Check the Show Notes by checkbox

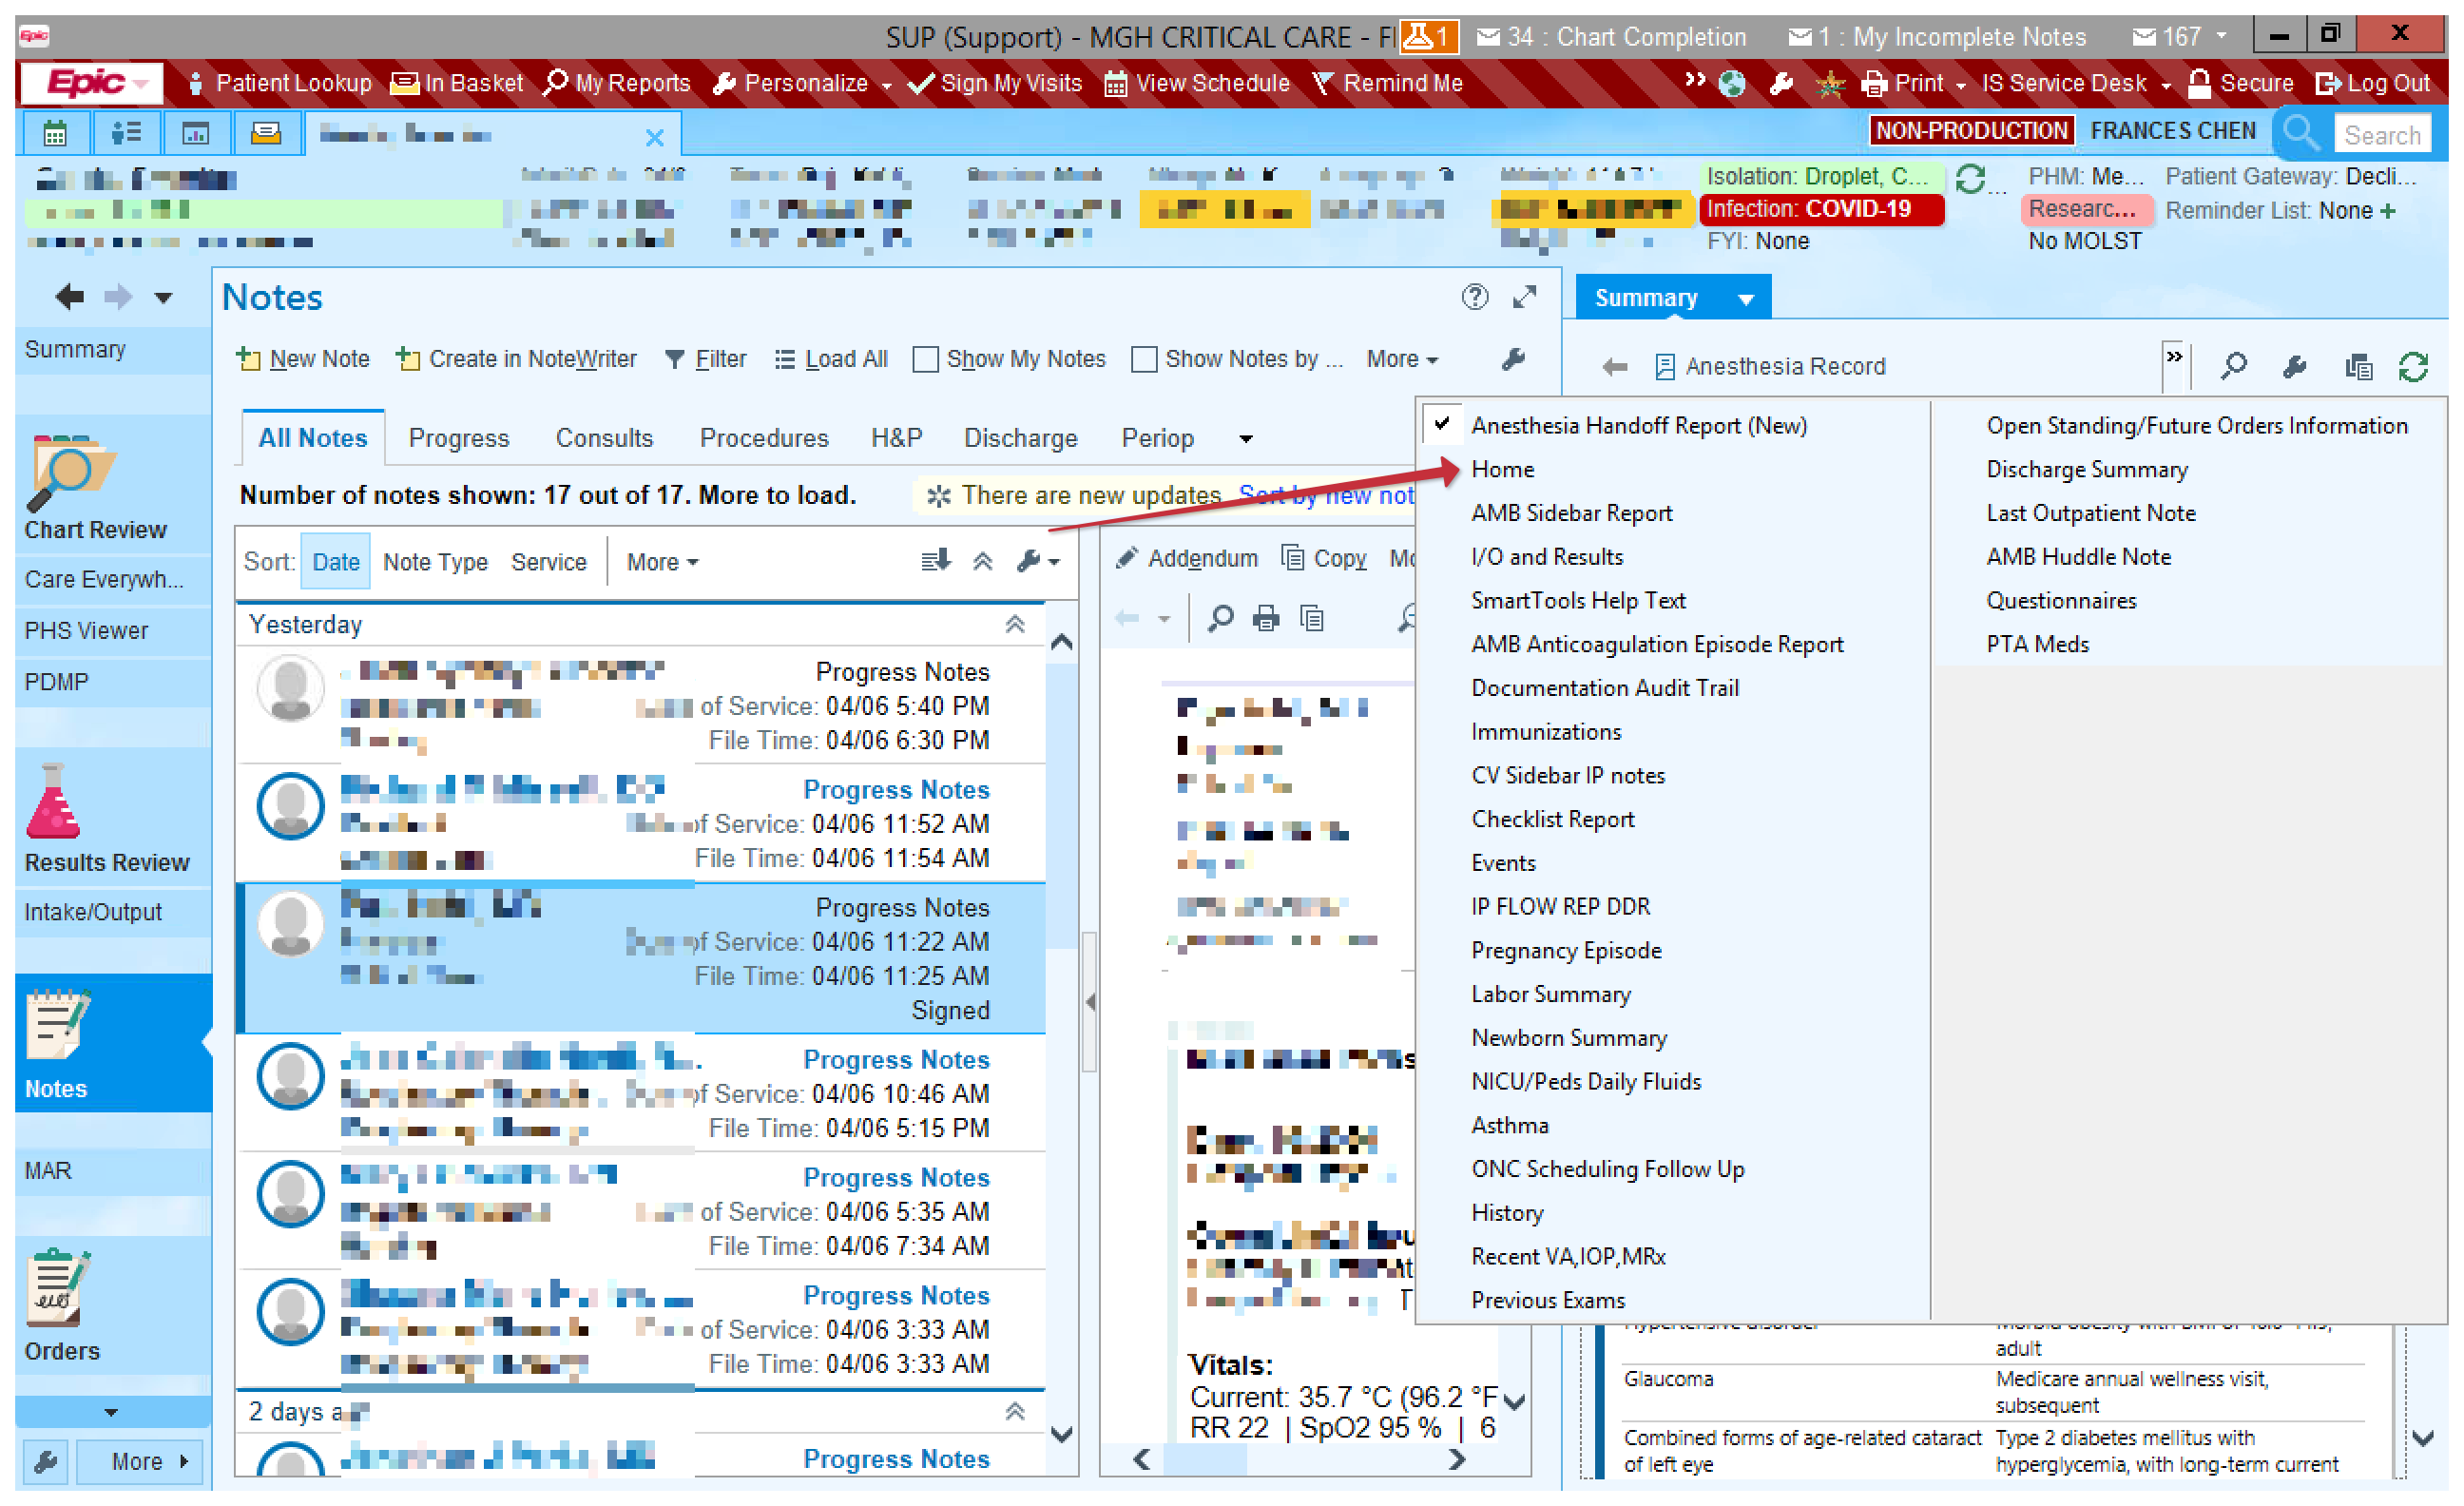[x=1144, y=359]
